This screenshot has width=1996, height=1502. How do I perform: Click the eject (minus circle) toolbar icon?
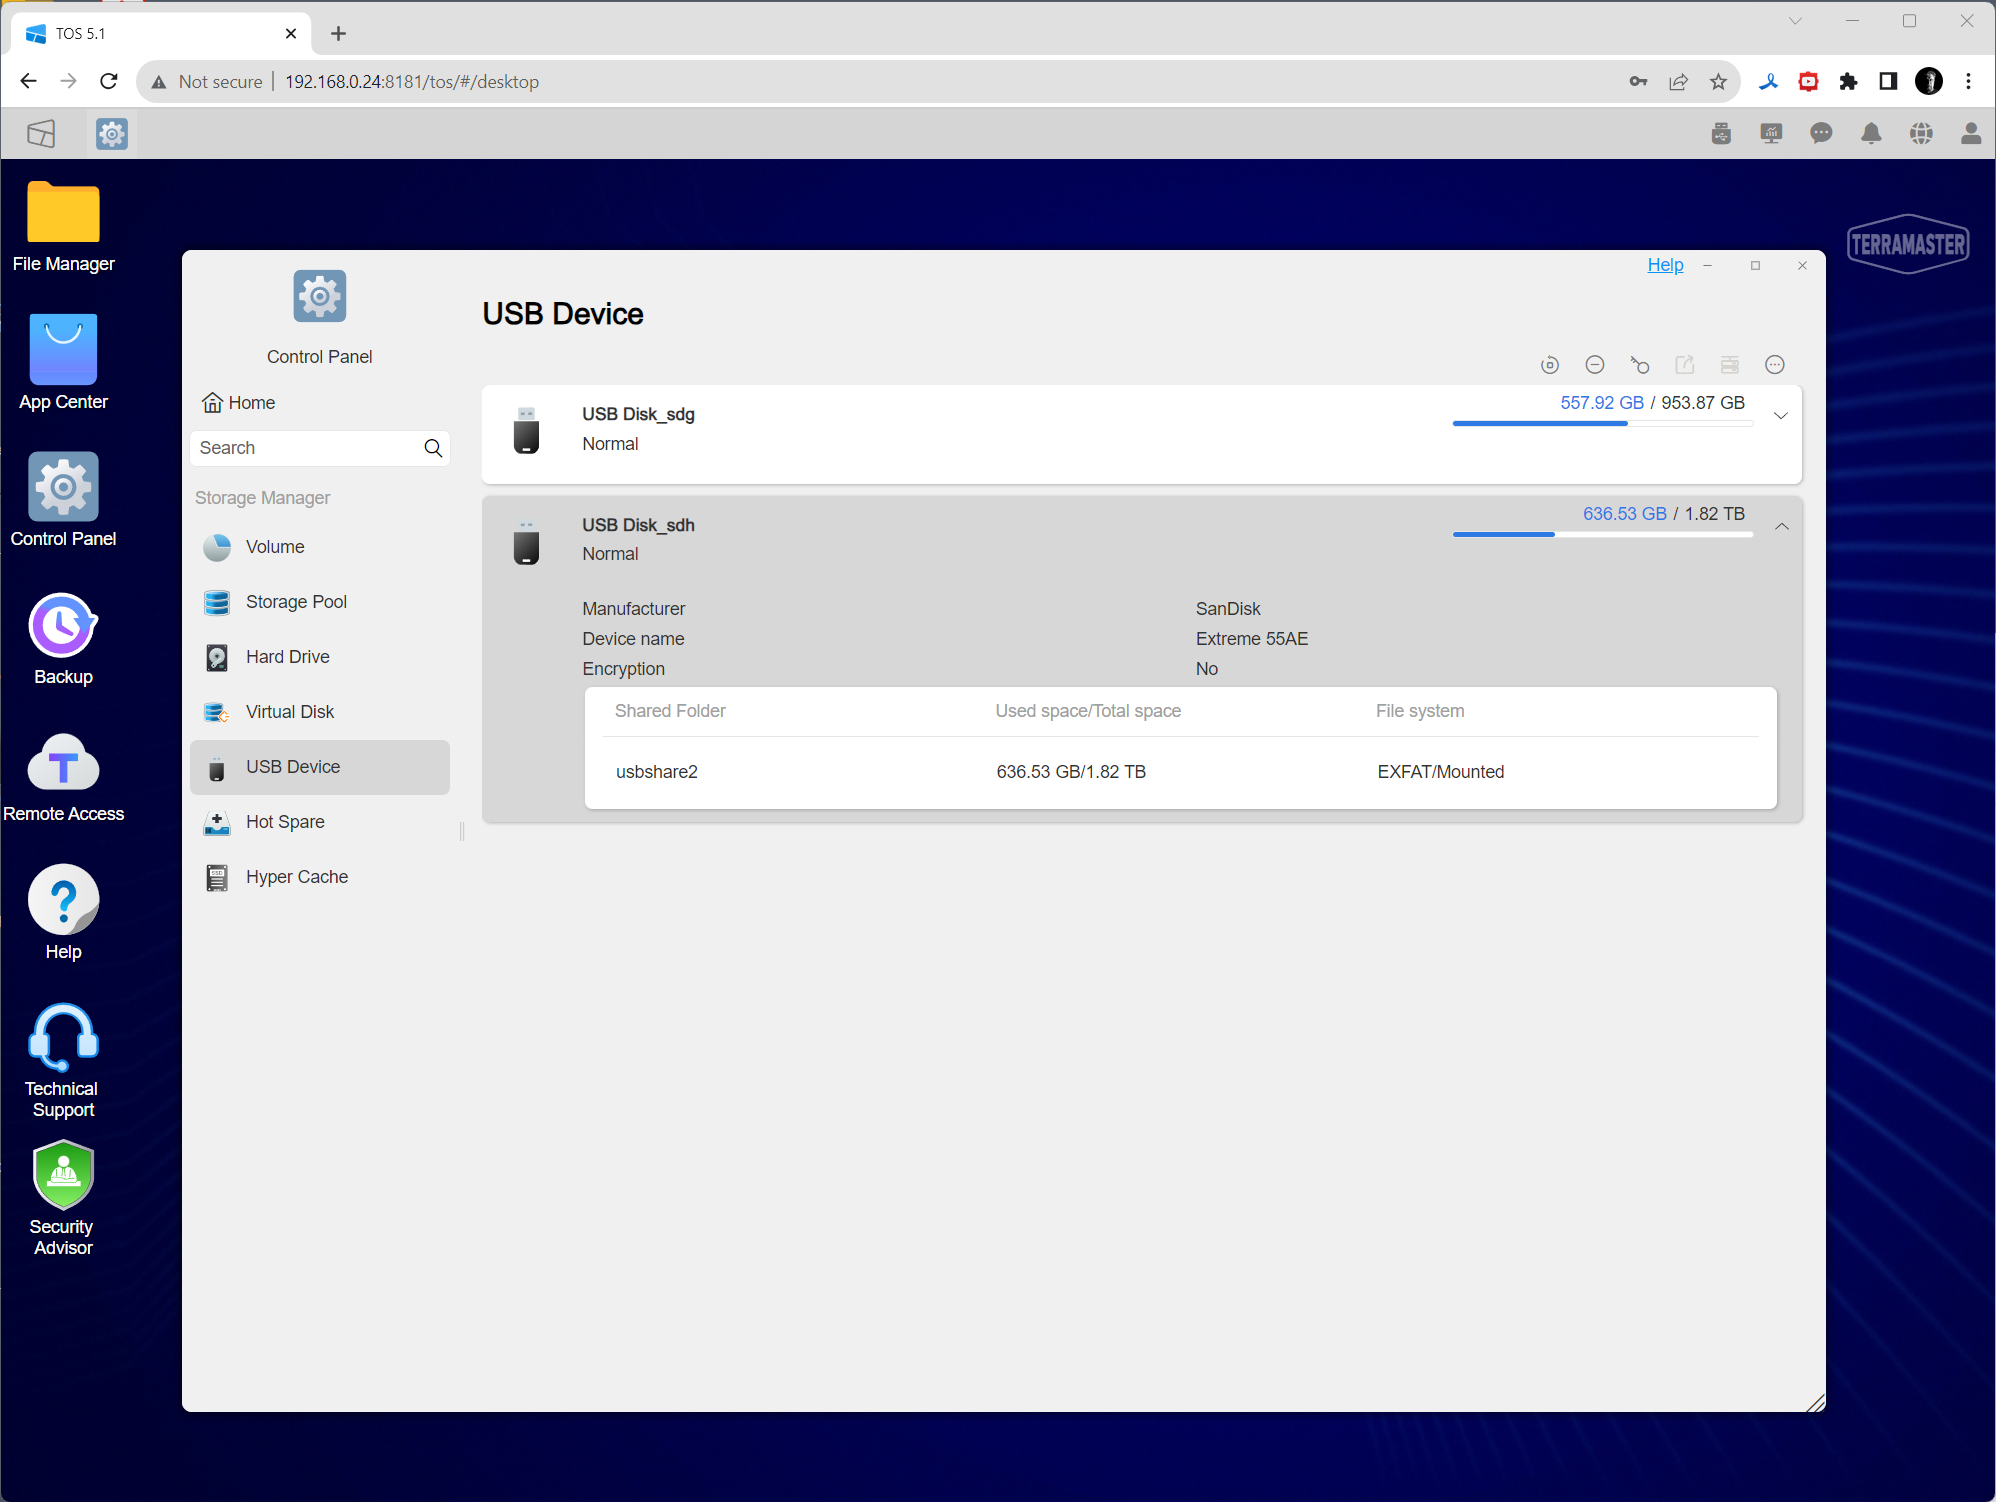1594,365
